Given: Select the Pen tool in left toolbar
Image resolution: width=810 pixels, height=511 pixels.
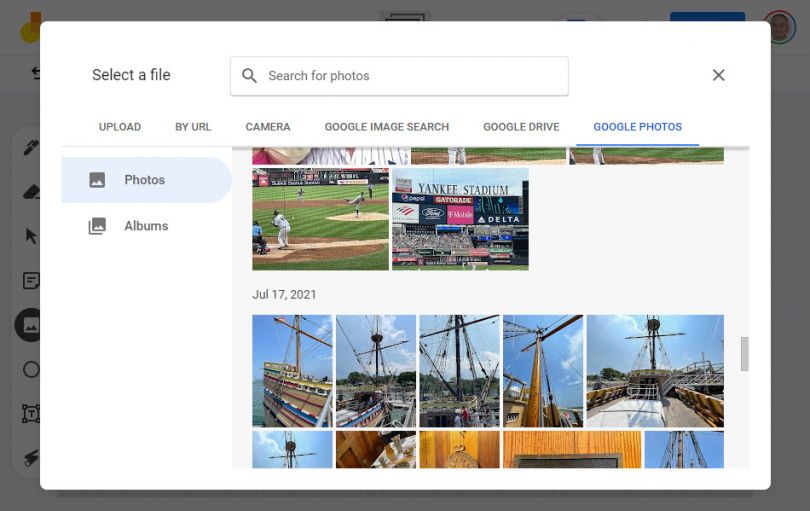Looking at the screenshot, I should 31,148.
